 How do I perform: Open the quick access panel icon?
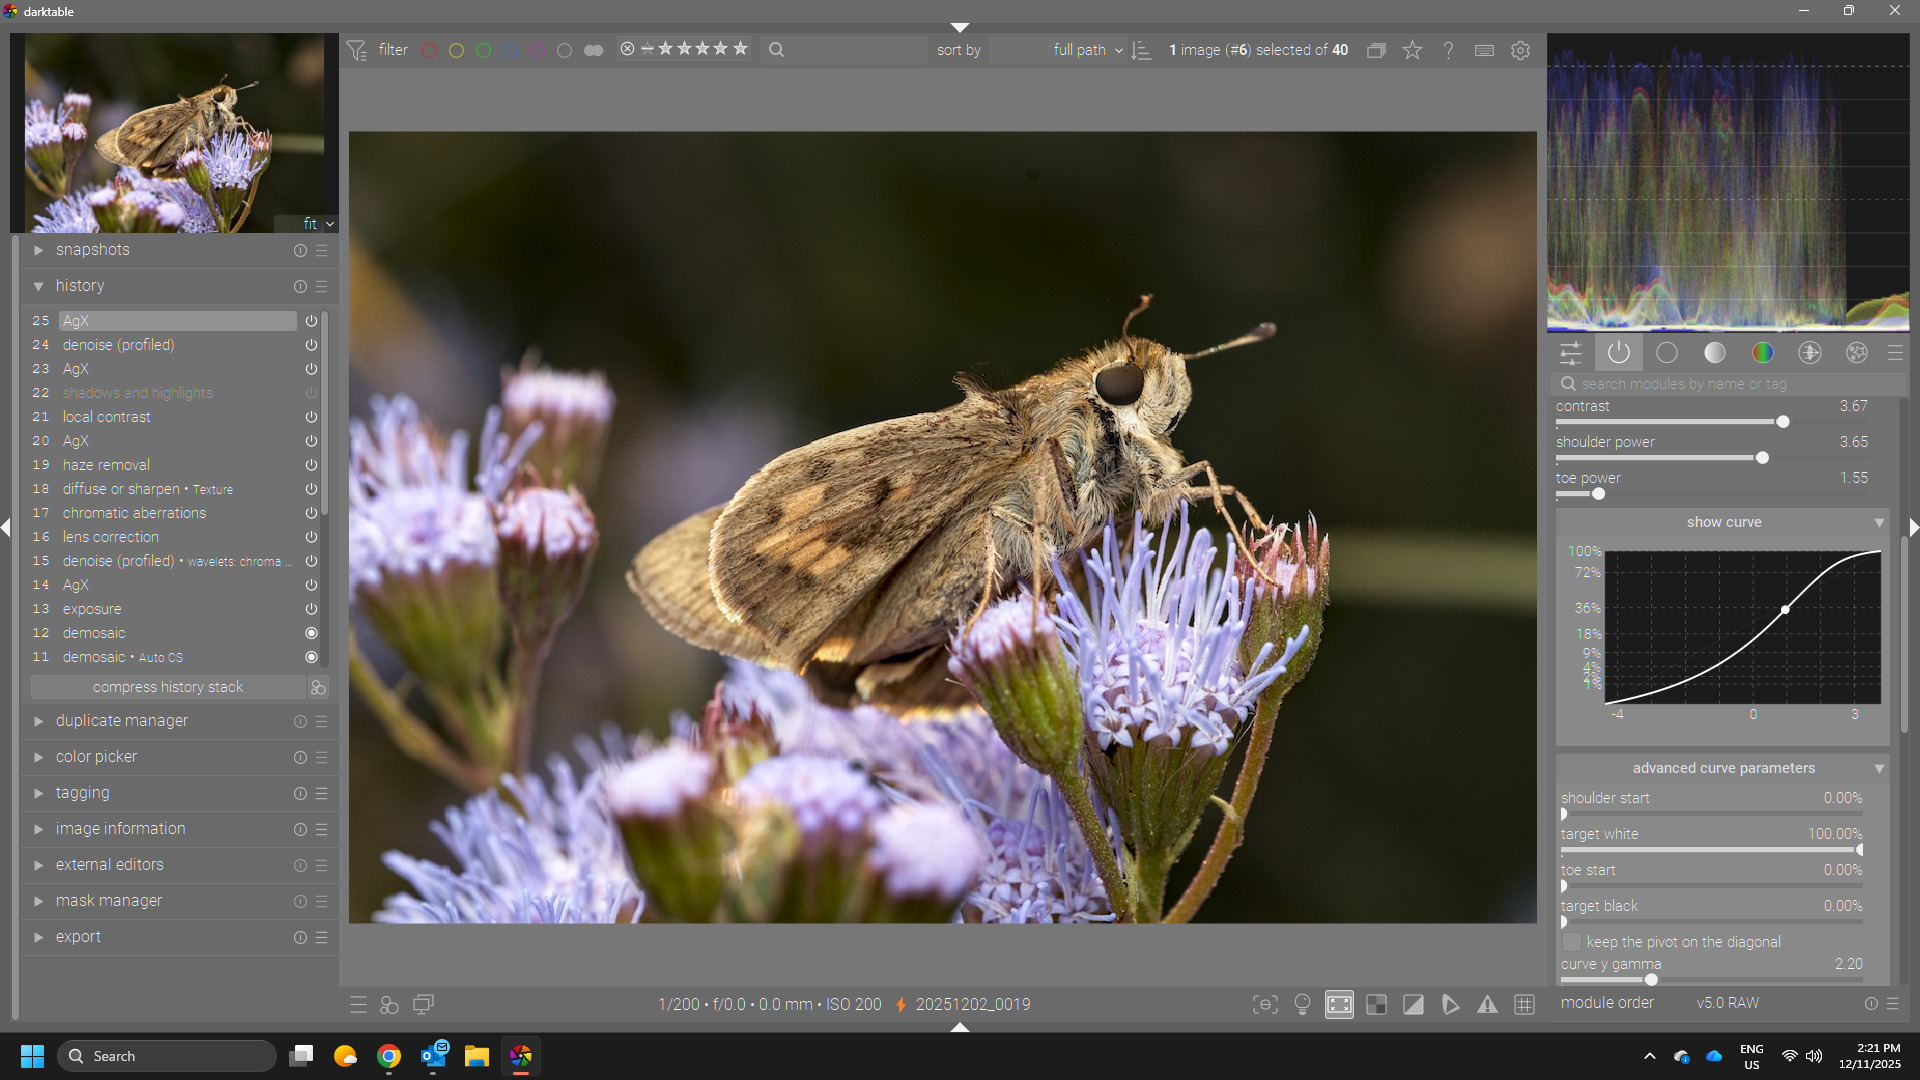(x=1570, y=353)
